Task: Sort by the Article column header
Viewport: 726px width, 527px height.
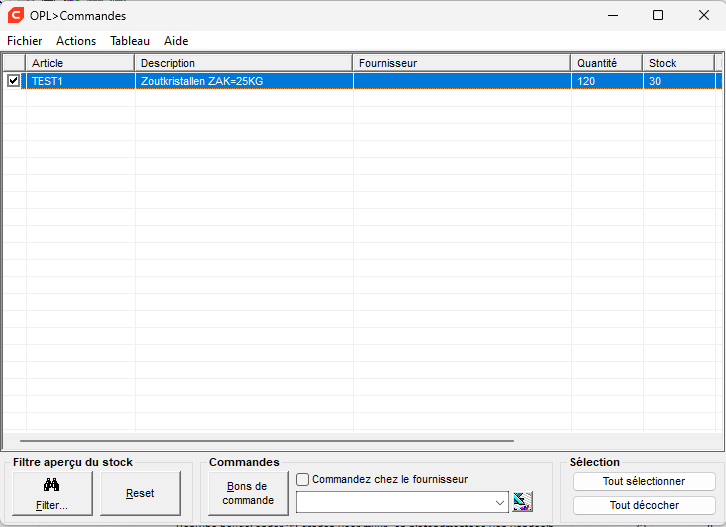Action: [x=80, y=63]
